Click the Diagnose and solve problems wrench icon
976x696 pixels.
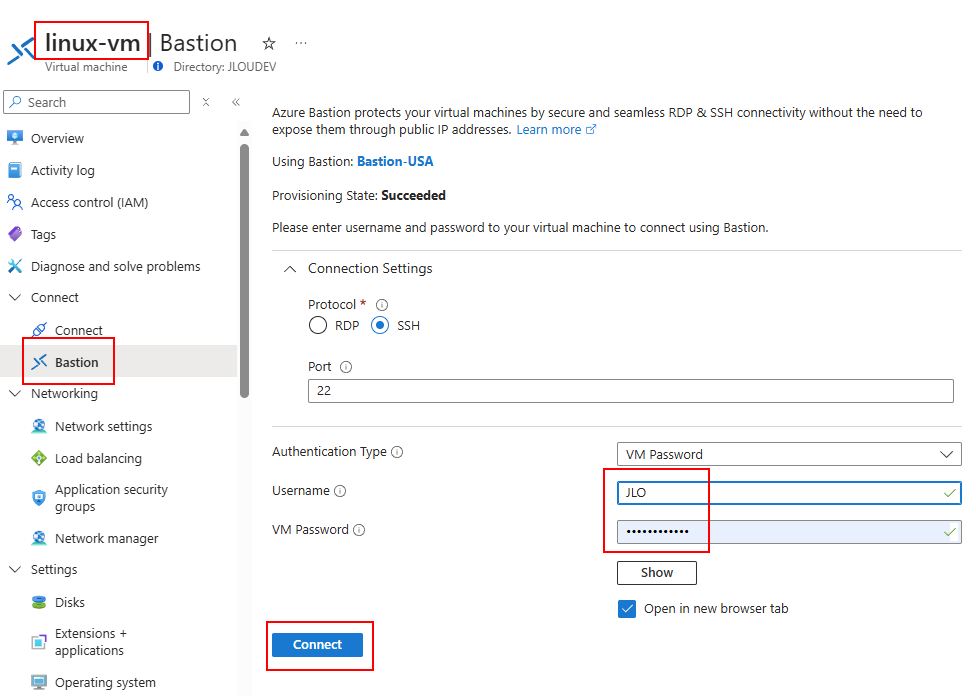[x=15, y=266]
